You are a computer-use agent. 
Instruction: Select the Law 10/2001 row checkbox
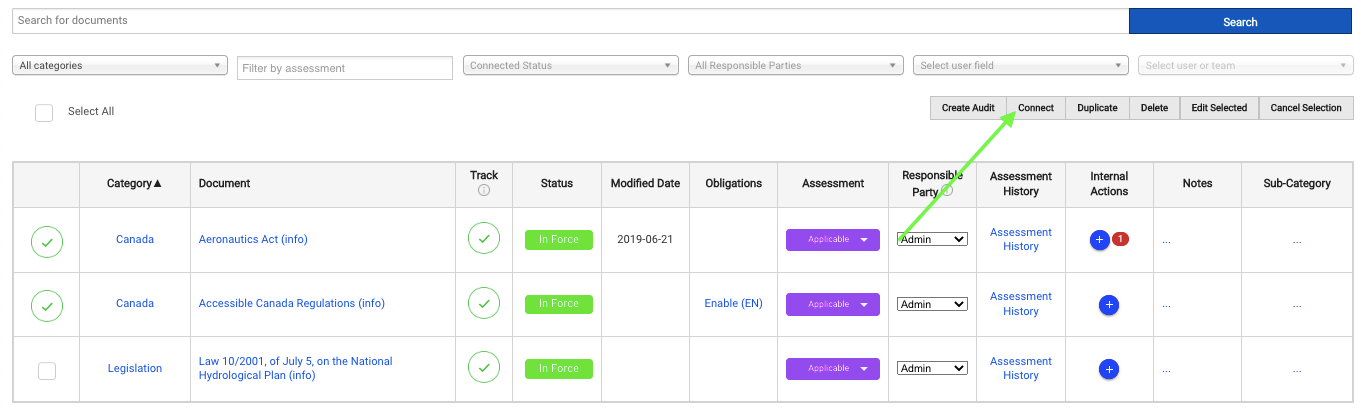point(47,371)
